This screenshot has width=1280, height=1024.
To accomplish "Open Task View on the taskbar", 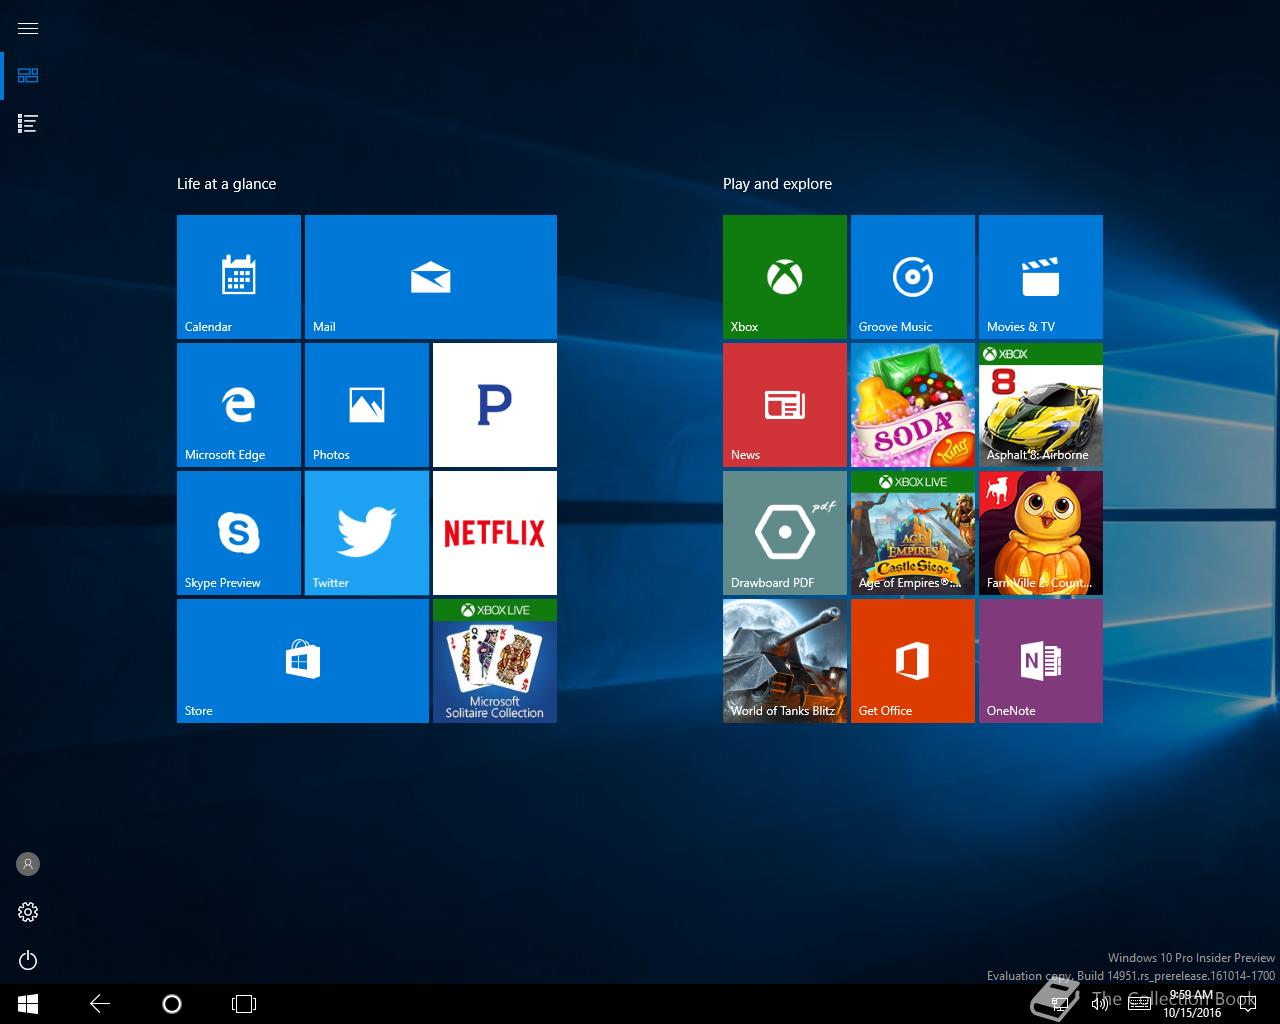I will 244,1004.
